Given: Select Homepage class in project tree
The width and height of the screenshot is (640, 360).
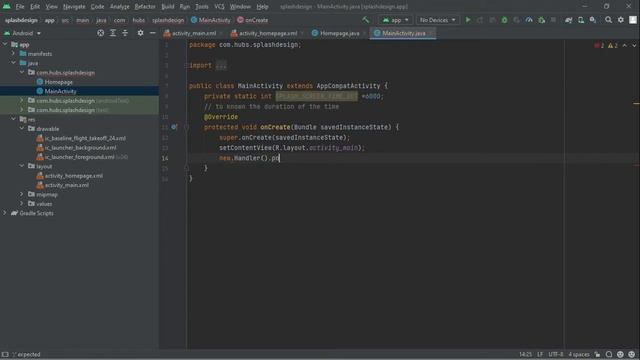Looking at the screenshot, I should click(59, 82).
